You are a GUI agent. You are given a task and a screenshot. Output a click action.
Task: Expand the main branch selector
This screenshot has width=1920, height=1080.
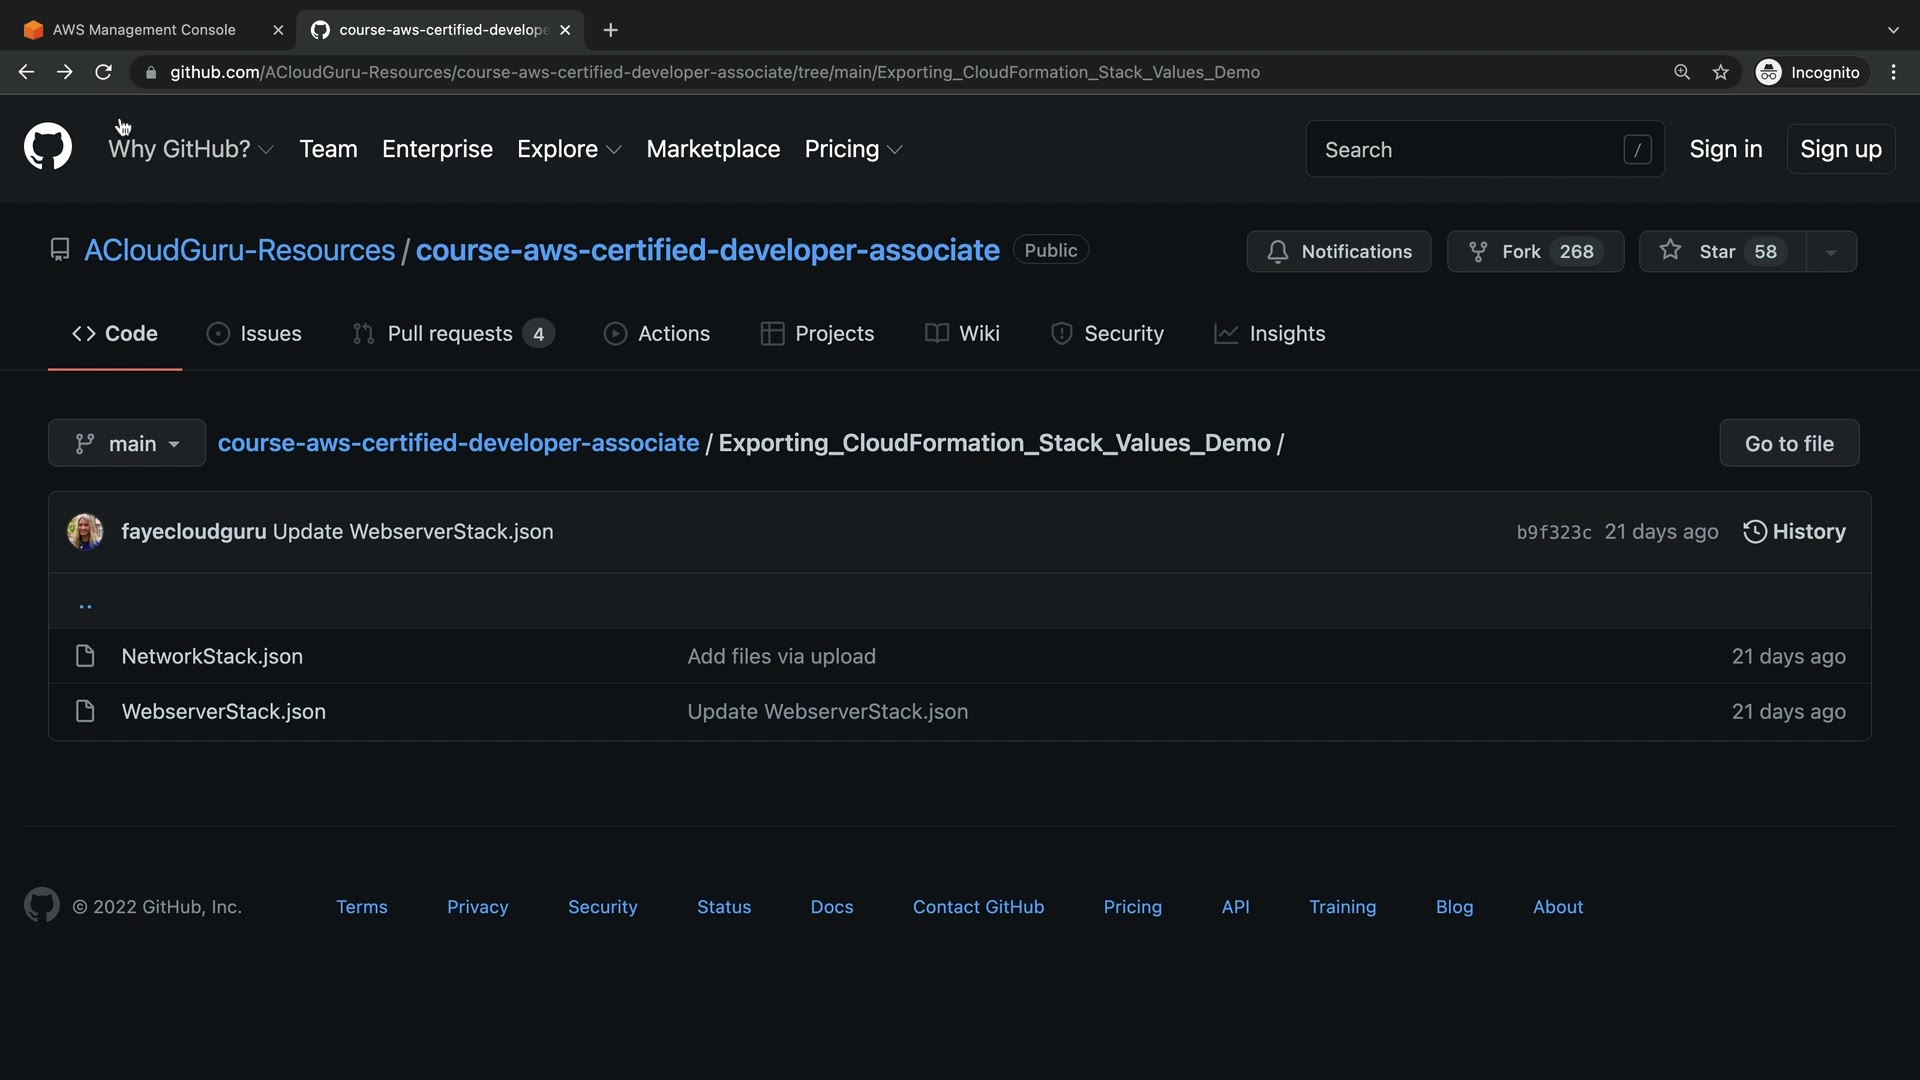click(x=127, y=443)
